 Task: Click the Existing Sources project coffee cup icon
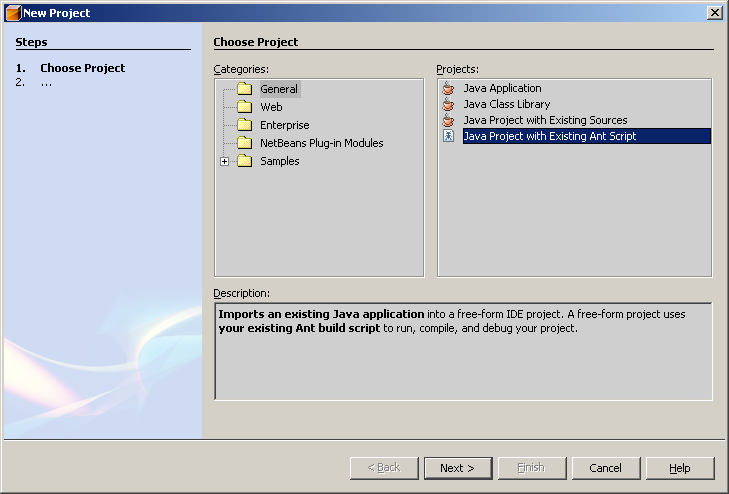448,120
